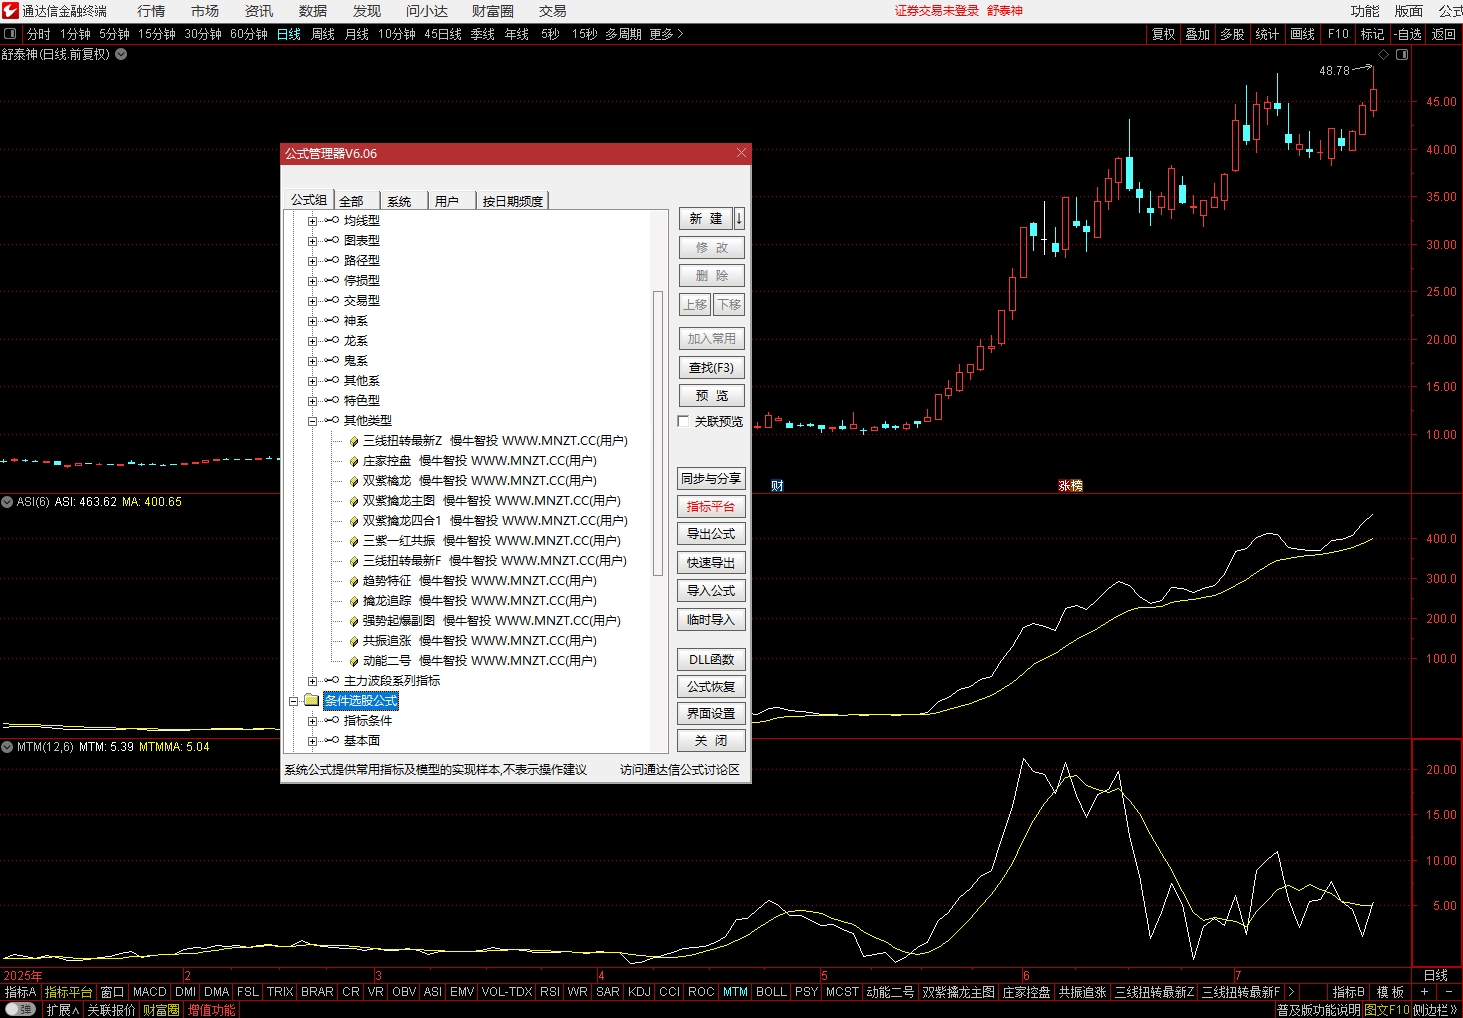
Task: Click the plus zoom icon at bottom right
Action: [x=1424, y=992]
